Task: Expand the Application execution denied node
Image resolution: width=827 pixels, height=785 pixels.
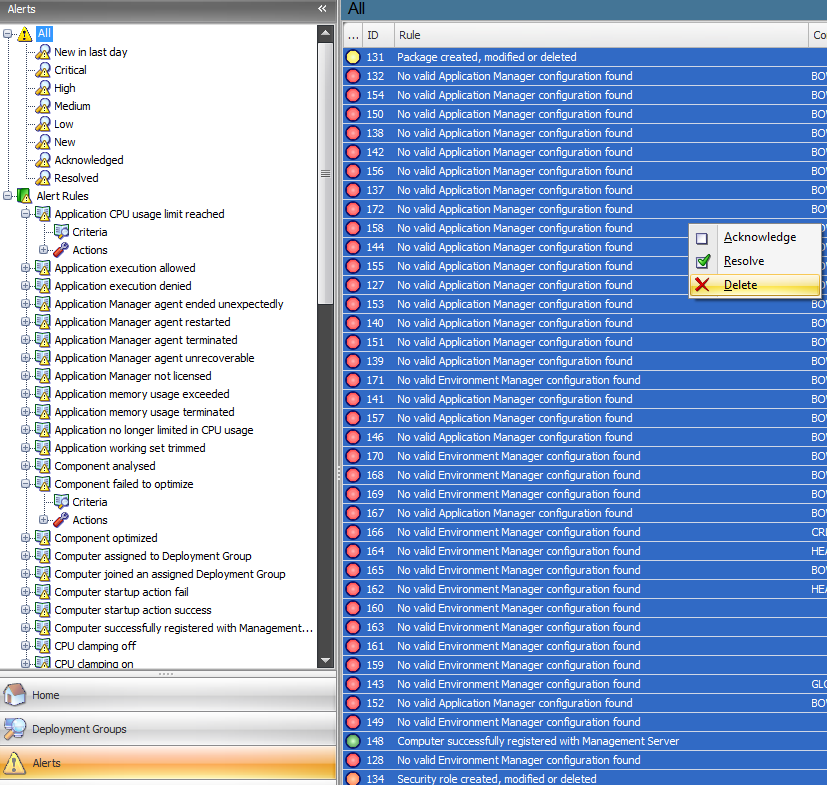Action: click(25, 285)
